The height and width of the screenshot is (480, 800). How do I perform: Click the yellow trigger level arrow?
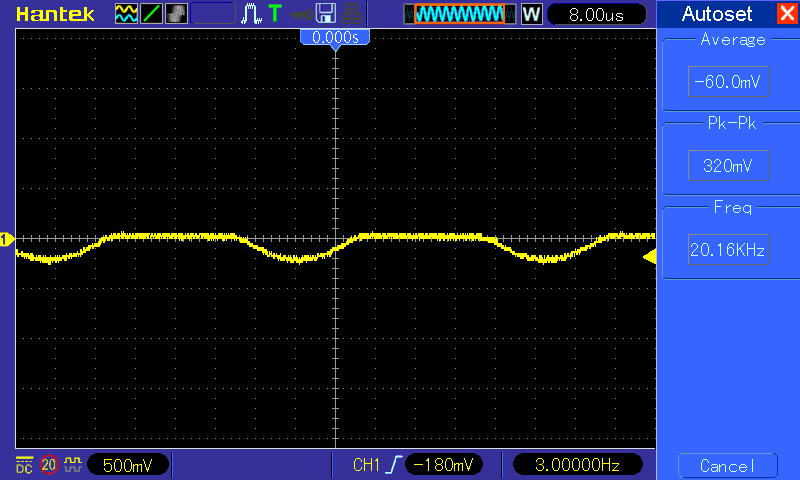pos(649,257)
